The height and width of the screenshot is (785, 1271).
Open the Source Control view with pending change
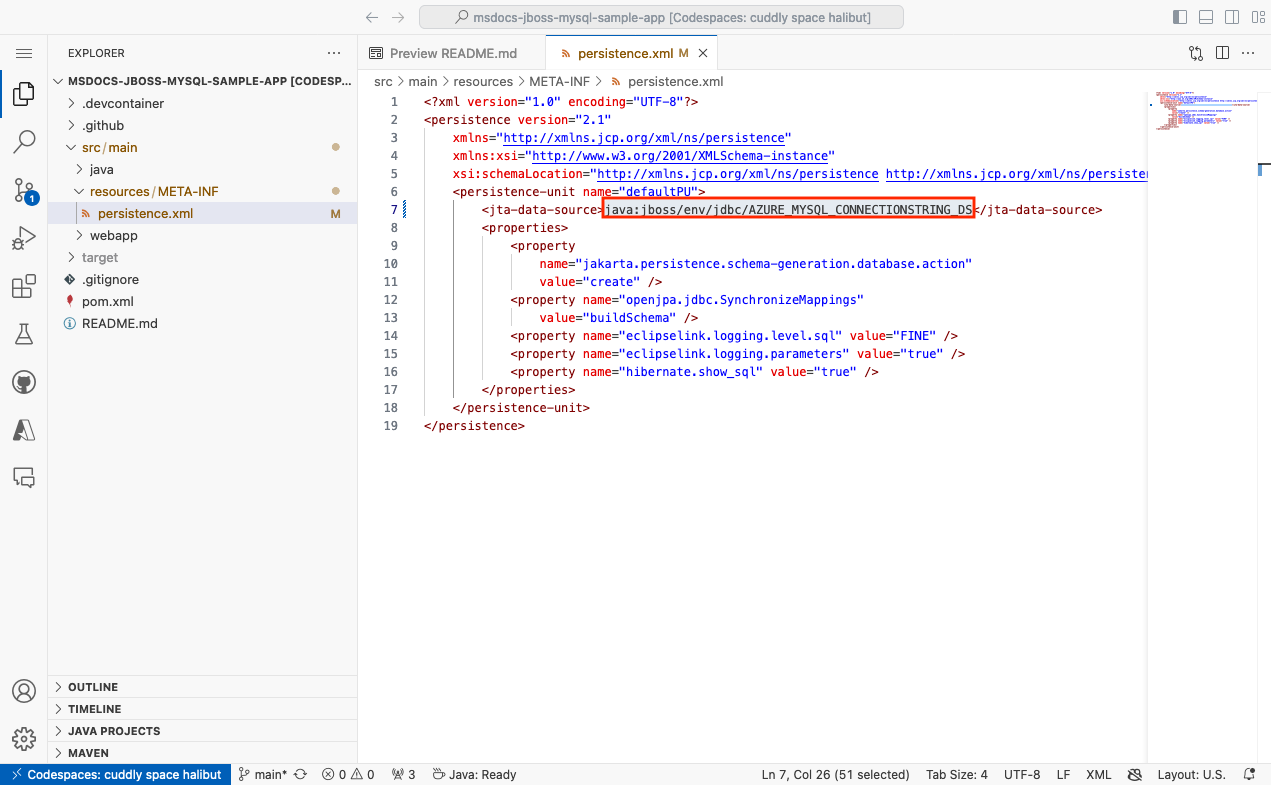24,190
